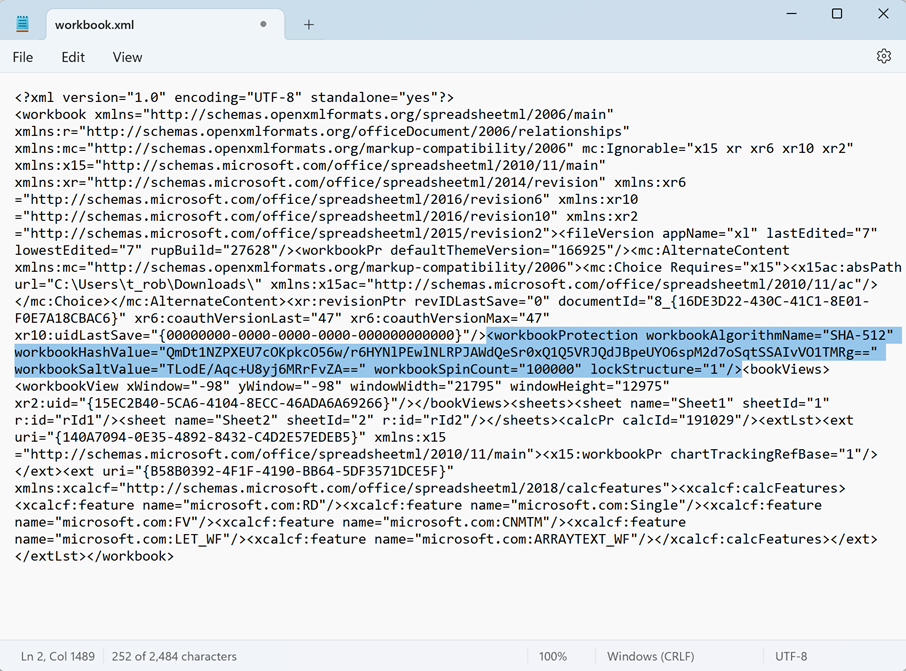Viewport: 906px width, 671px height.
Task: Minimize the Notepad window
Action: tap(789, 14)
